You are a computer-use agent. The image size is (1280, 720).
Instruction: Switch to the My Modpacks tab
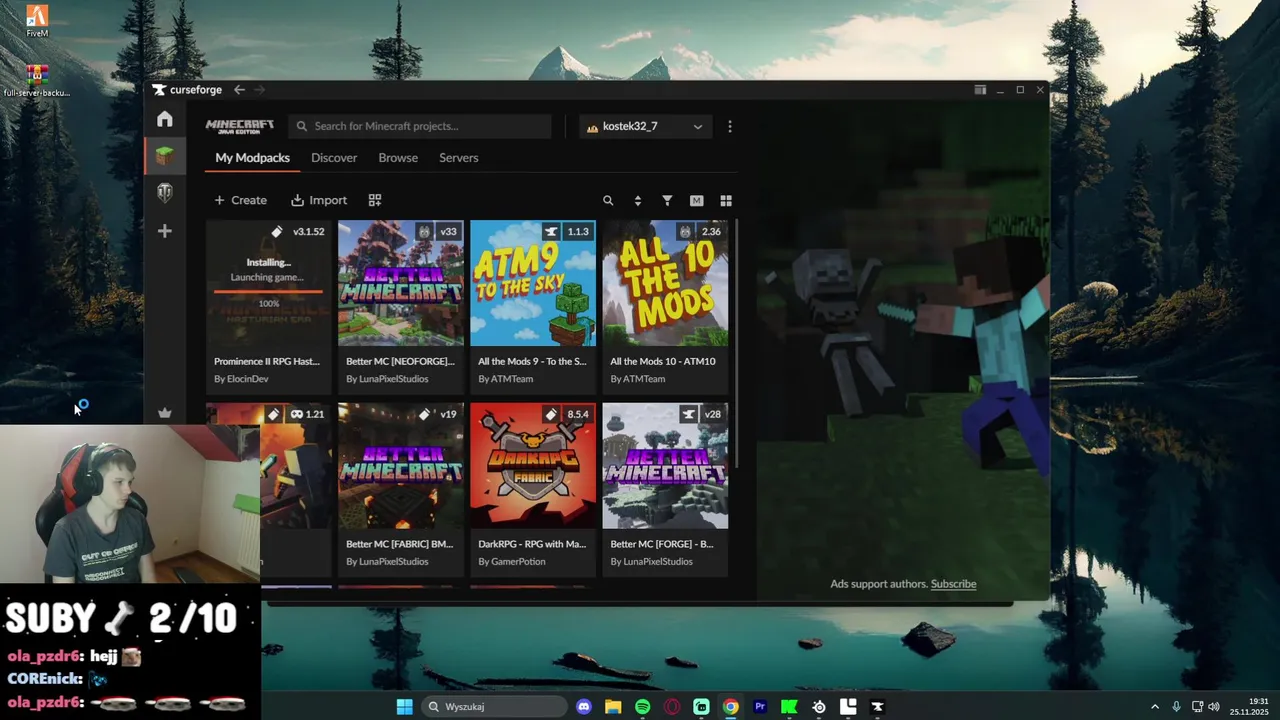pos(252,158)
